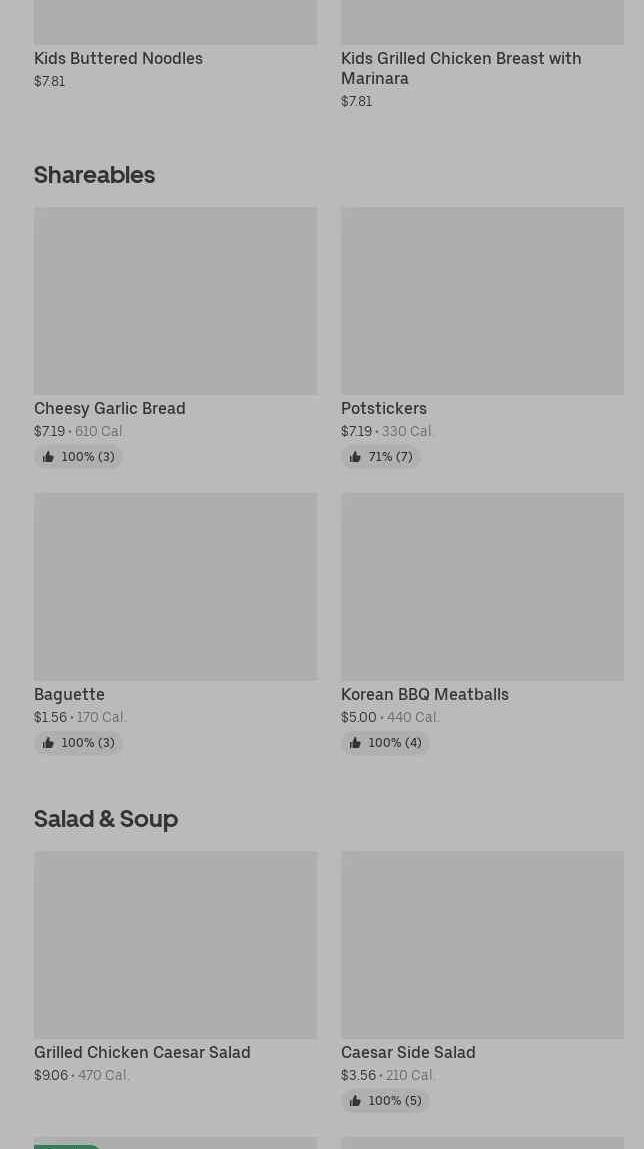Open Kids Grilled Chicken Breast with Marinara

point(461,68)
